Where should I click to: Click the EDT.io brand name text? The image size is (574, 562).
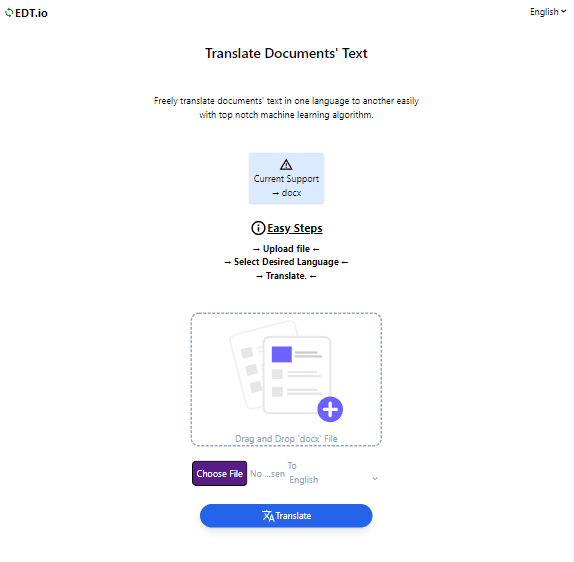click(x=31, y=13)
